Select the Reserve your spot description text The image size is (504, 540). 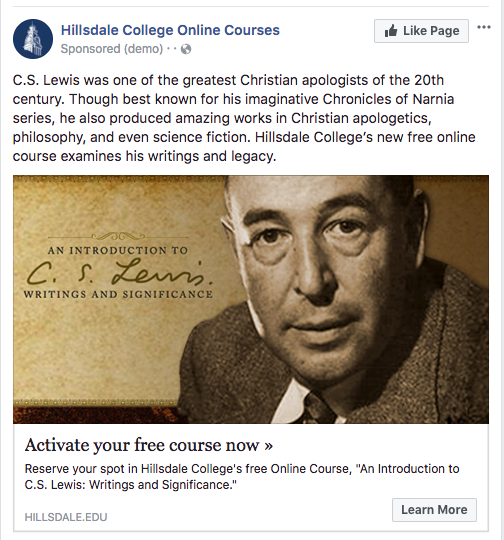pyautogui.click(x=242, y=477)
